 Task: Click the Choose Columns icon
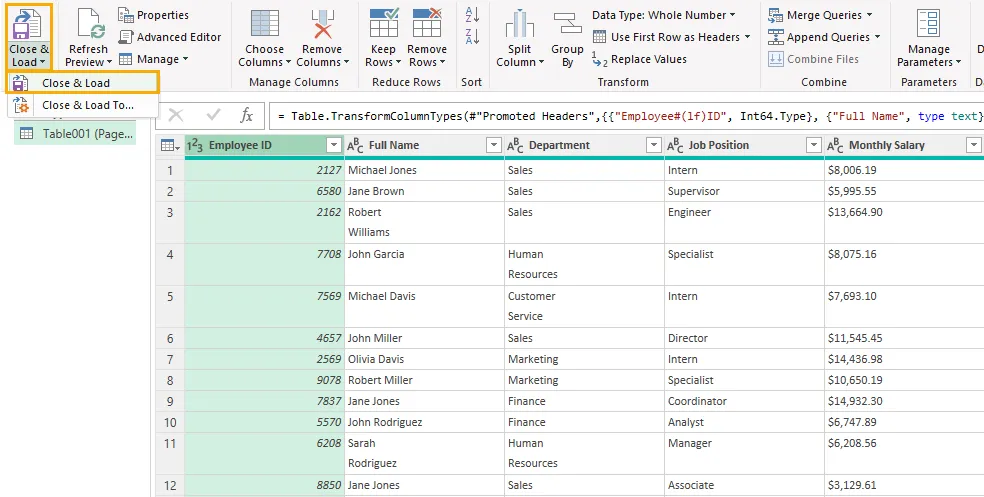click(x=264, y=24)
